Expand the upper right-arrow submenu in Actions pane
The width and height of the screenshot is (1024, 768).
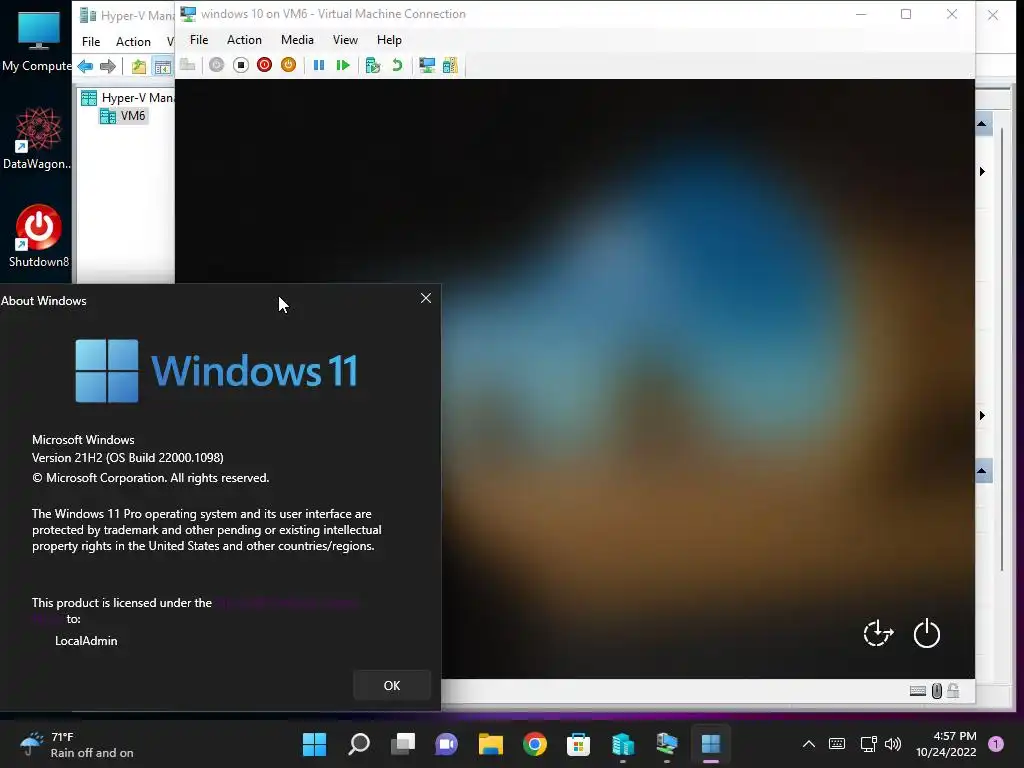pos(982,171)
